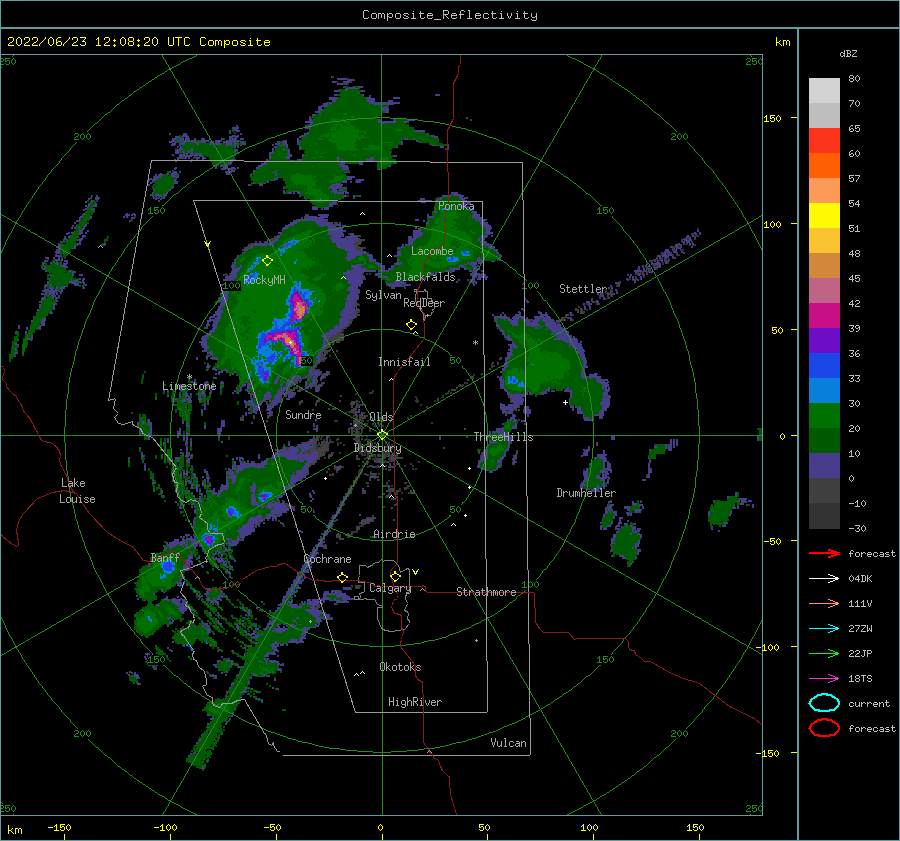Click the RockyMH label on map

(x=264, y=280)
